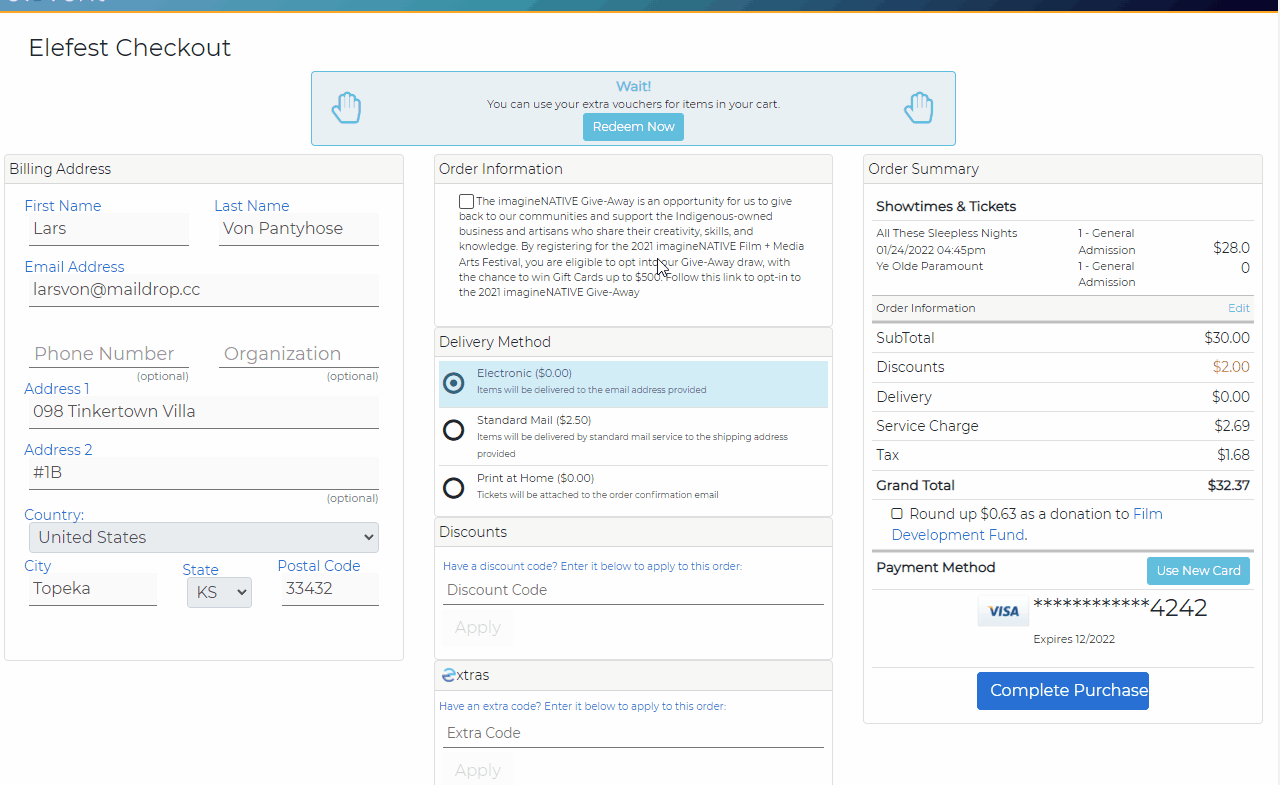Click the Discounts $2.00 amount

[1231, 367]
